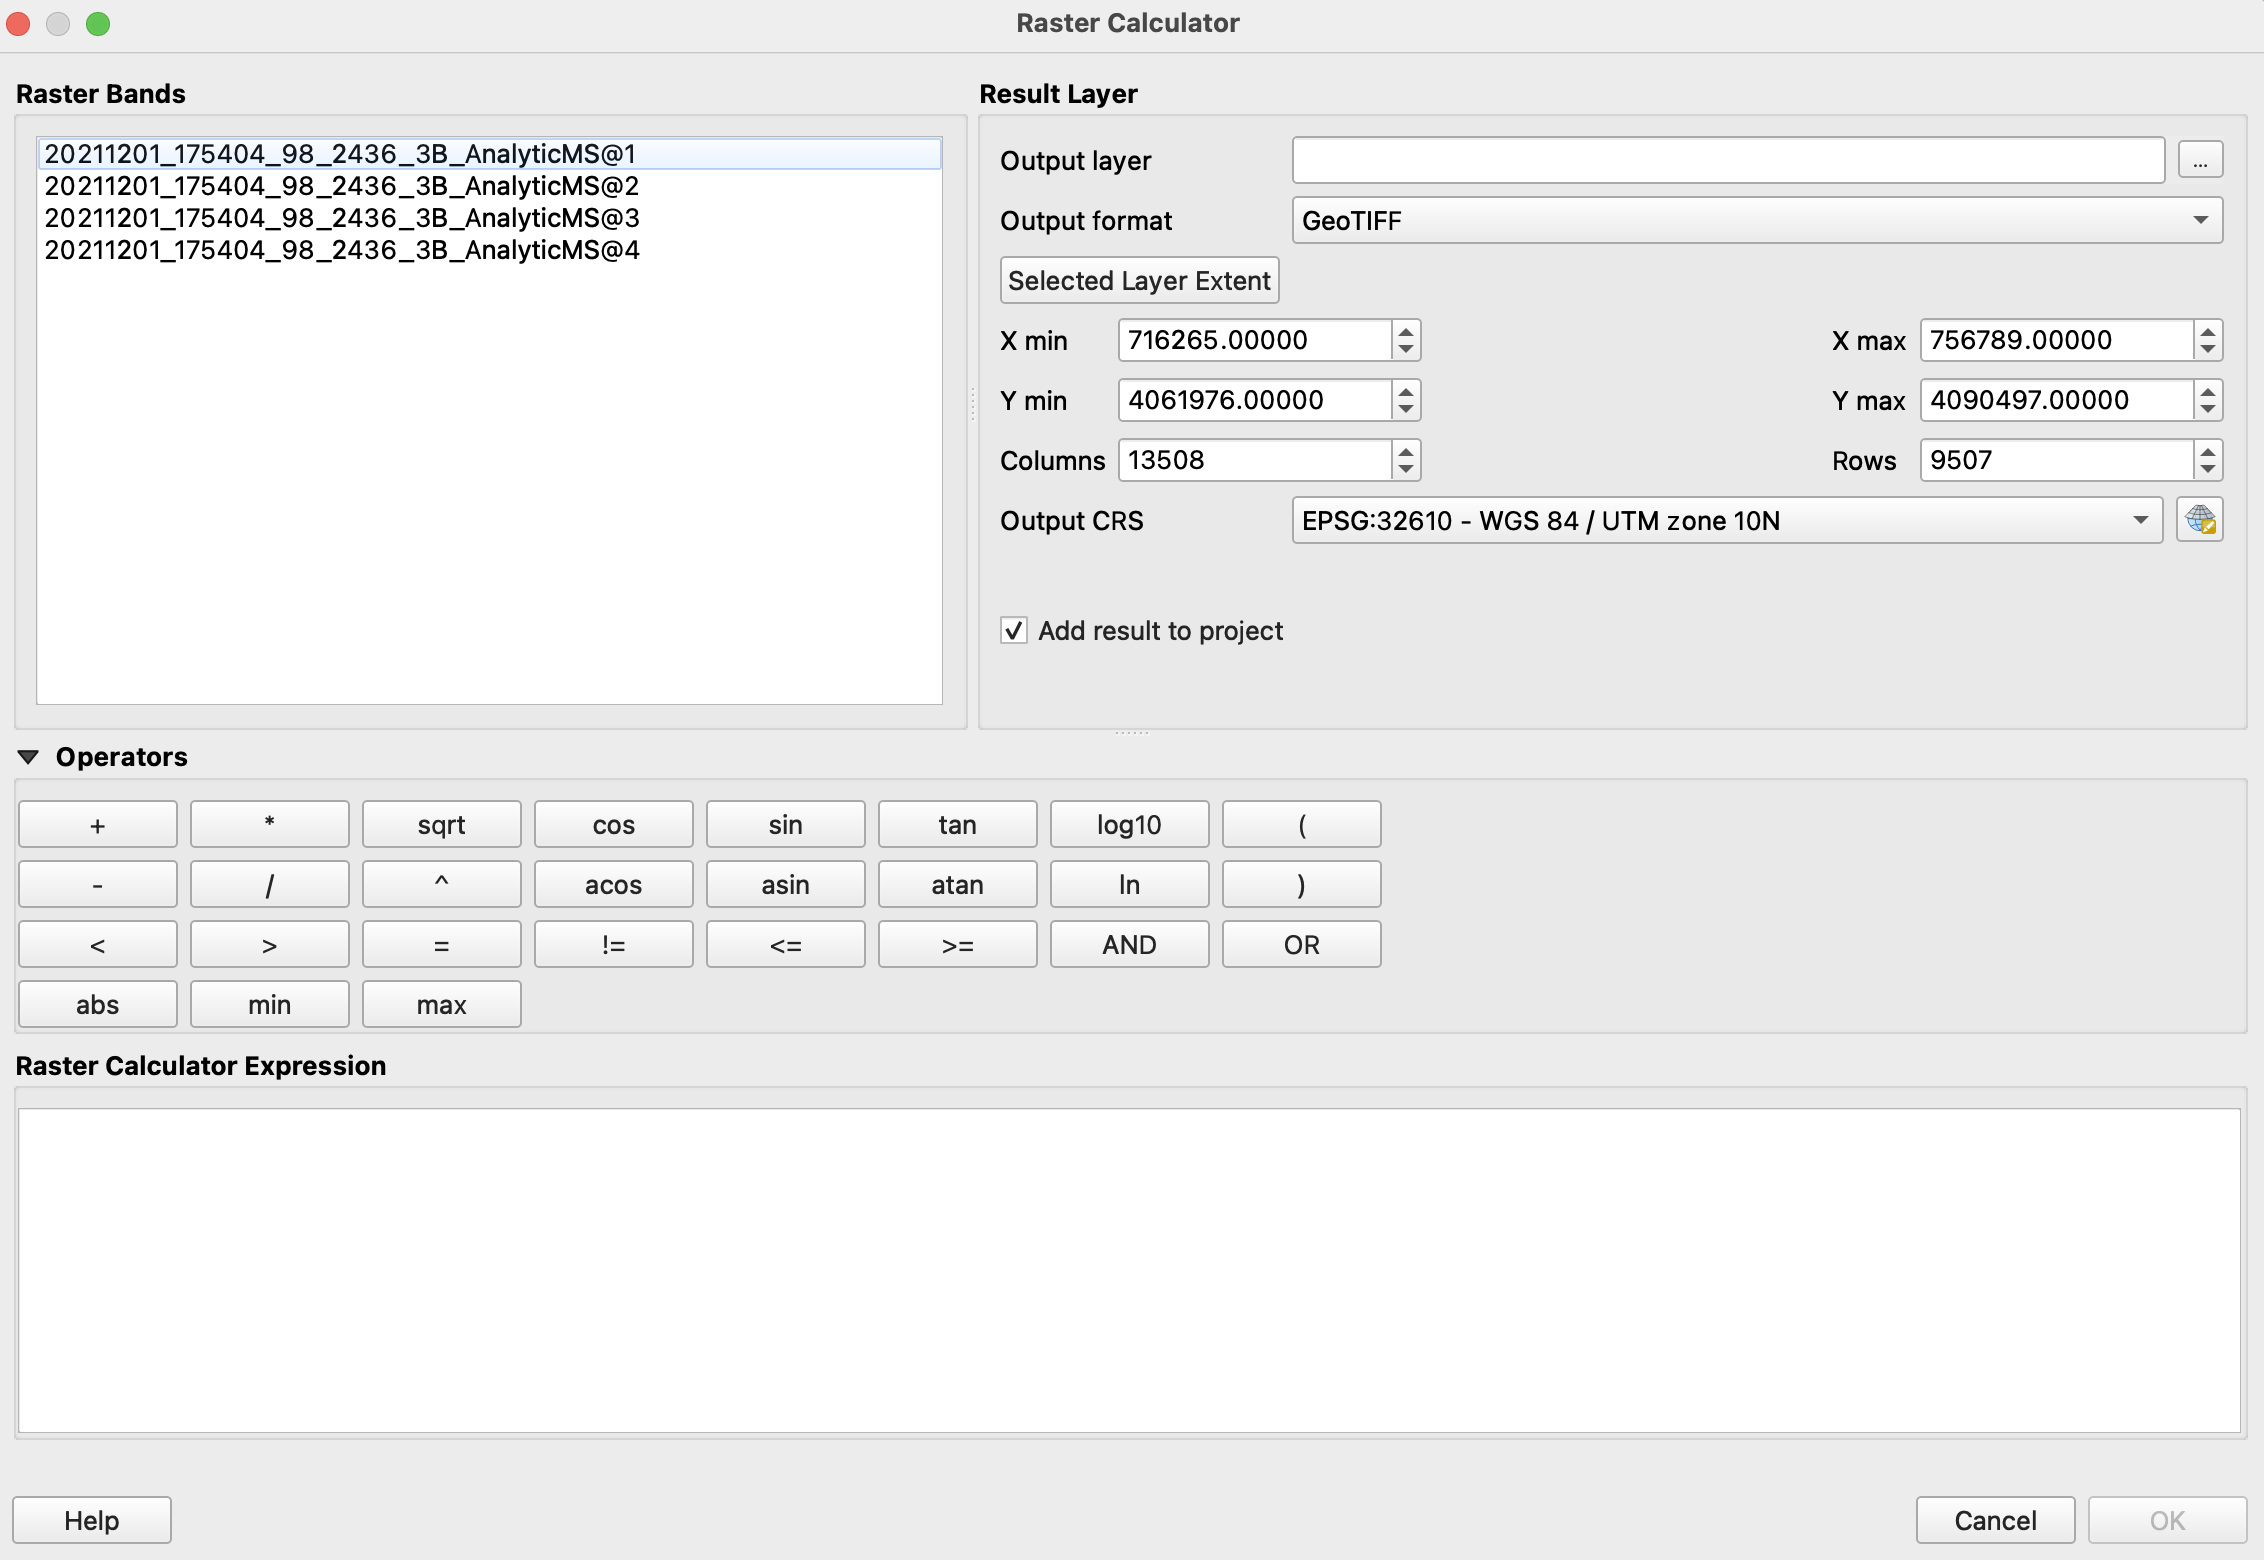Open the Output format dropdown

pyautogui.click(x=1757, y=220)
